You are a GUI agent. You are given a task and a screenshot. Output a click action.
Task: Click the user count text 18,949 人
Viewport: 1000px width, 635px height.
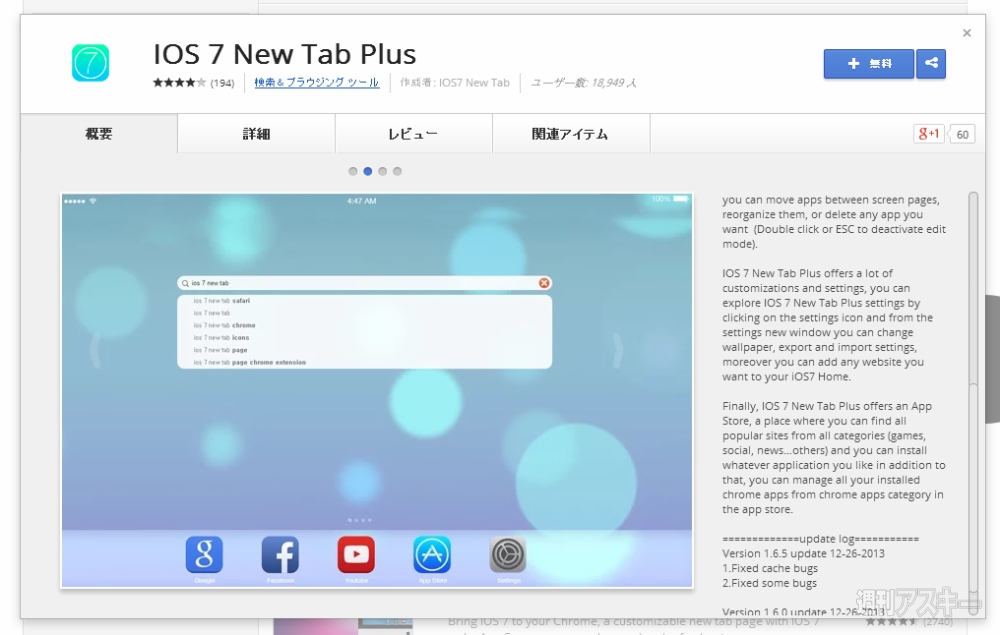(584, 83)
